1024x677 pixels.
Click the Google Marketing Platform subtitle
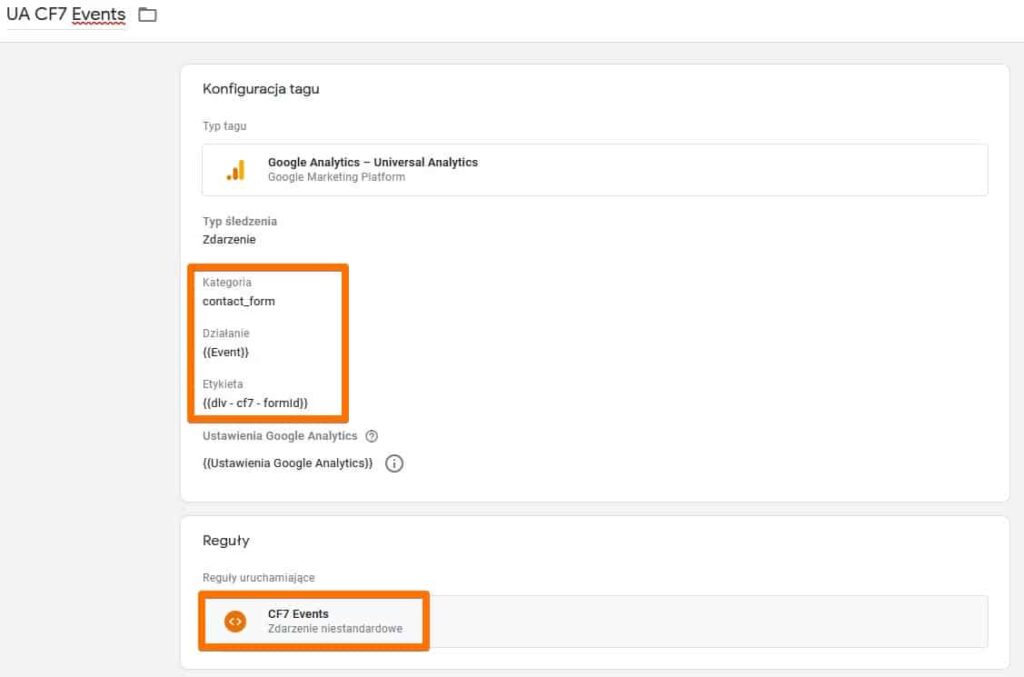336,177
